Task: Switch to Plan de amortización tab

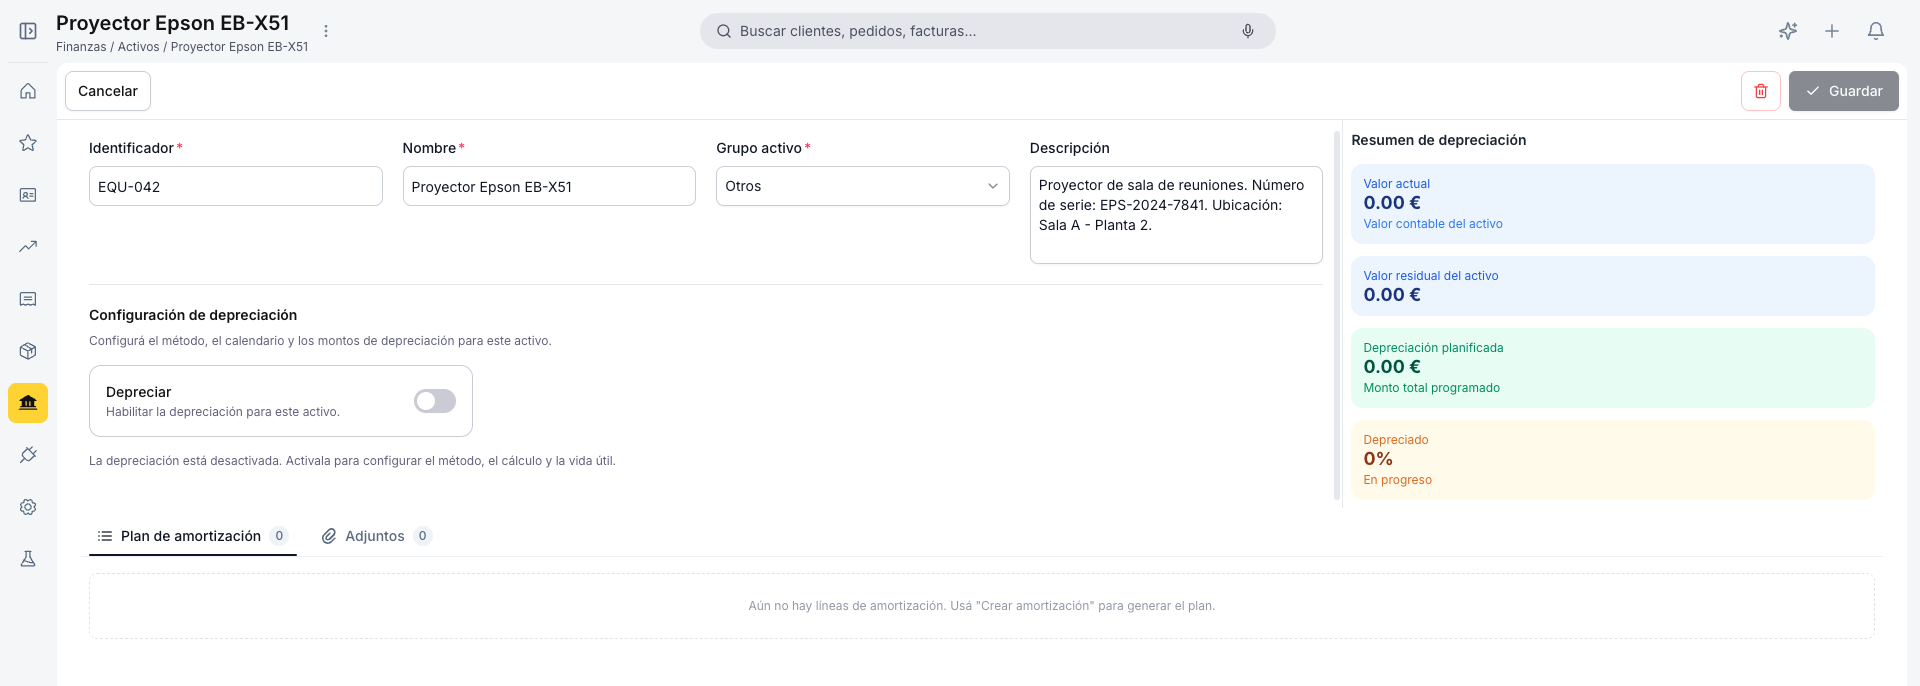Action: [x=193, y=536]
